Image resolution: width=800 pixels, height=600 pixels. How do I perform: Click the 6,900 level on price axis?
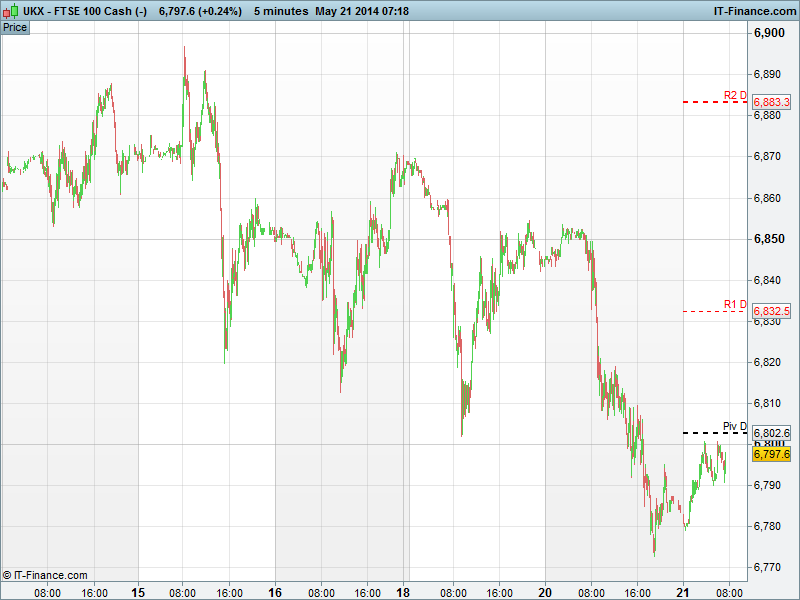click(x=769, y=33)
